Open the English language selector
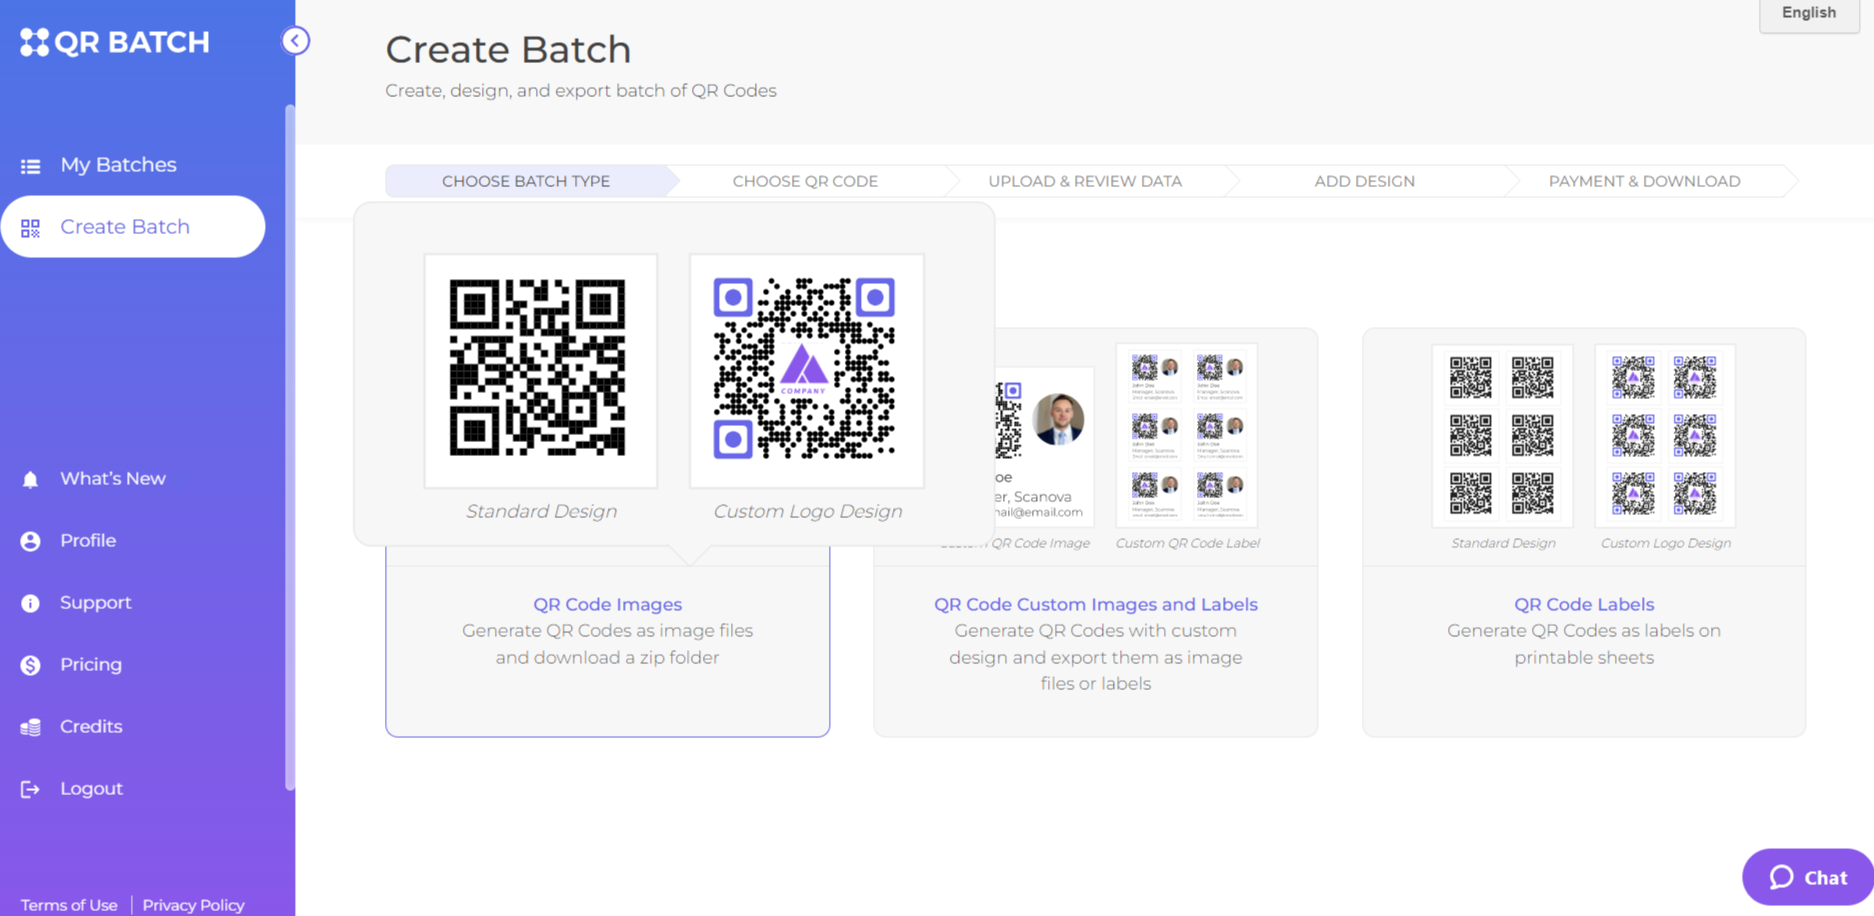 point(1809,14)
